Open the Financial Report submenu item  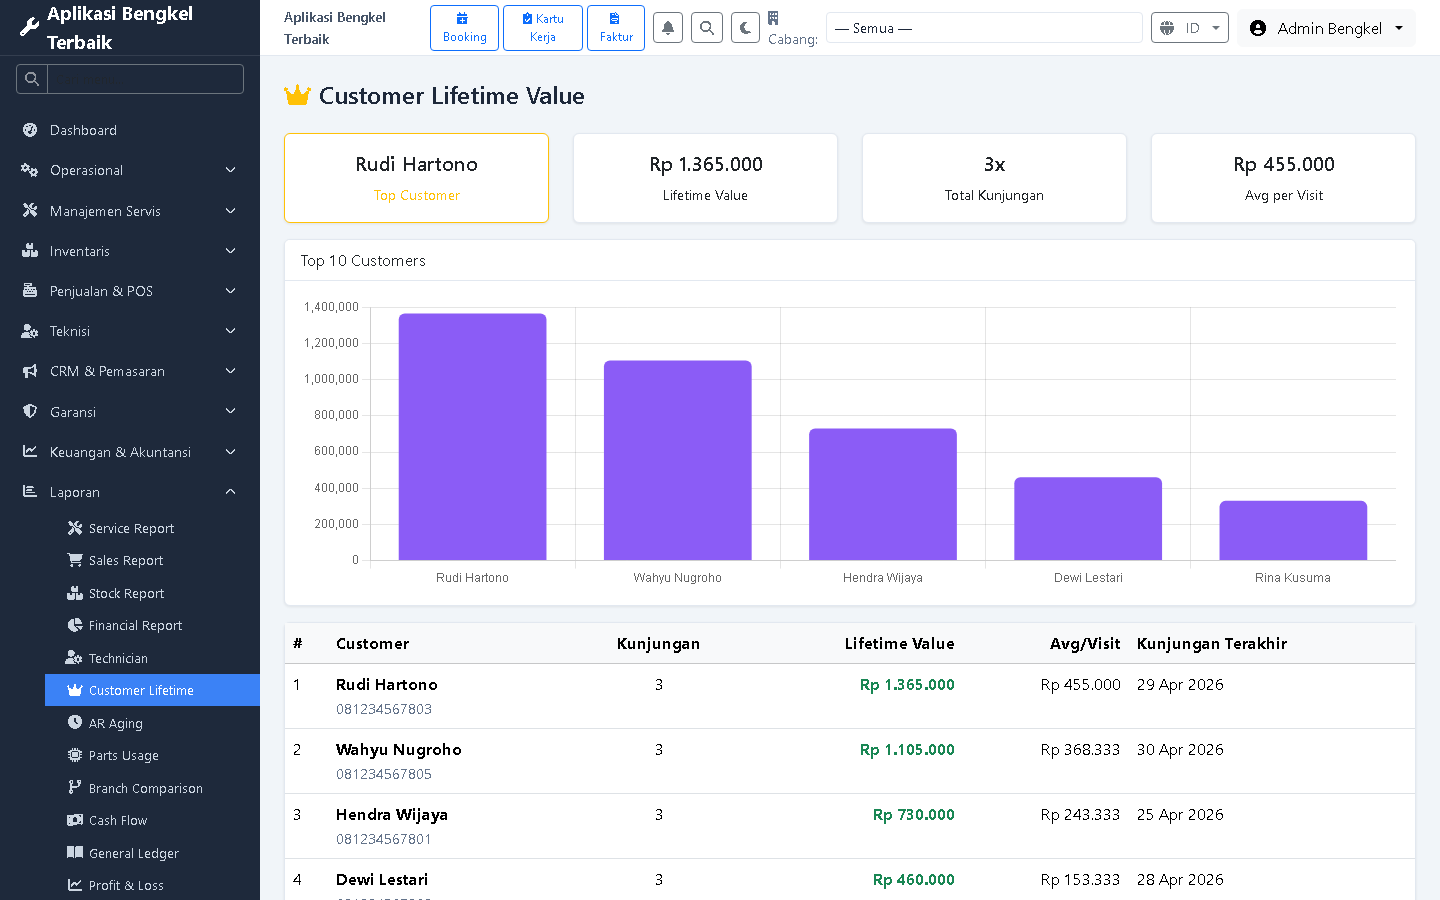[x=152, y=626]
